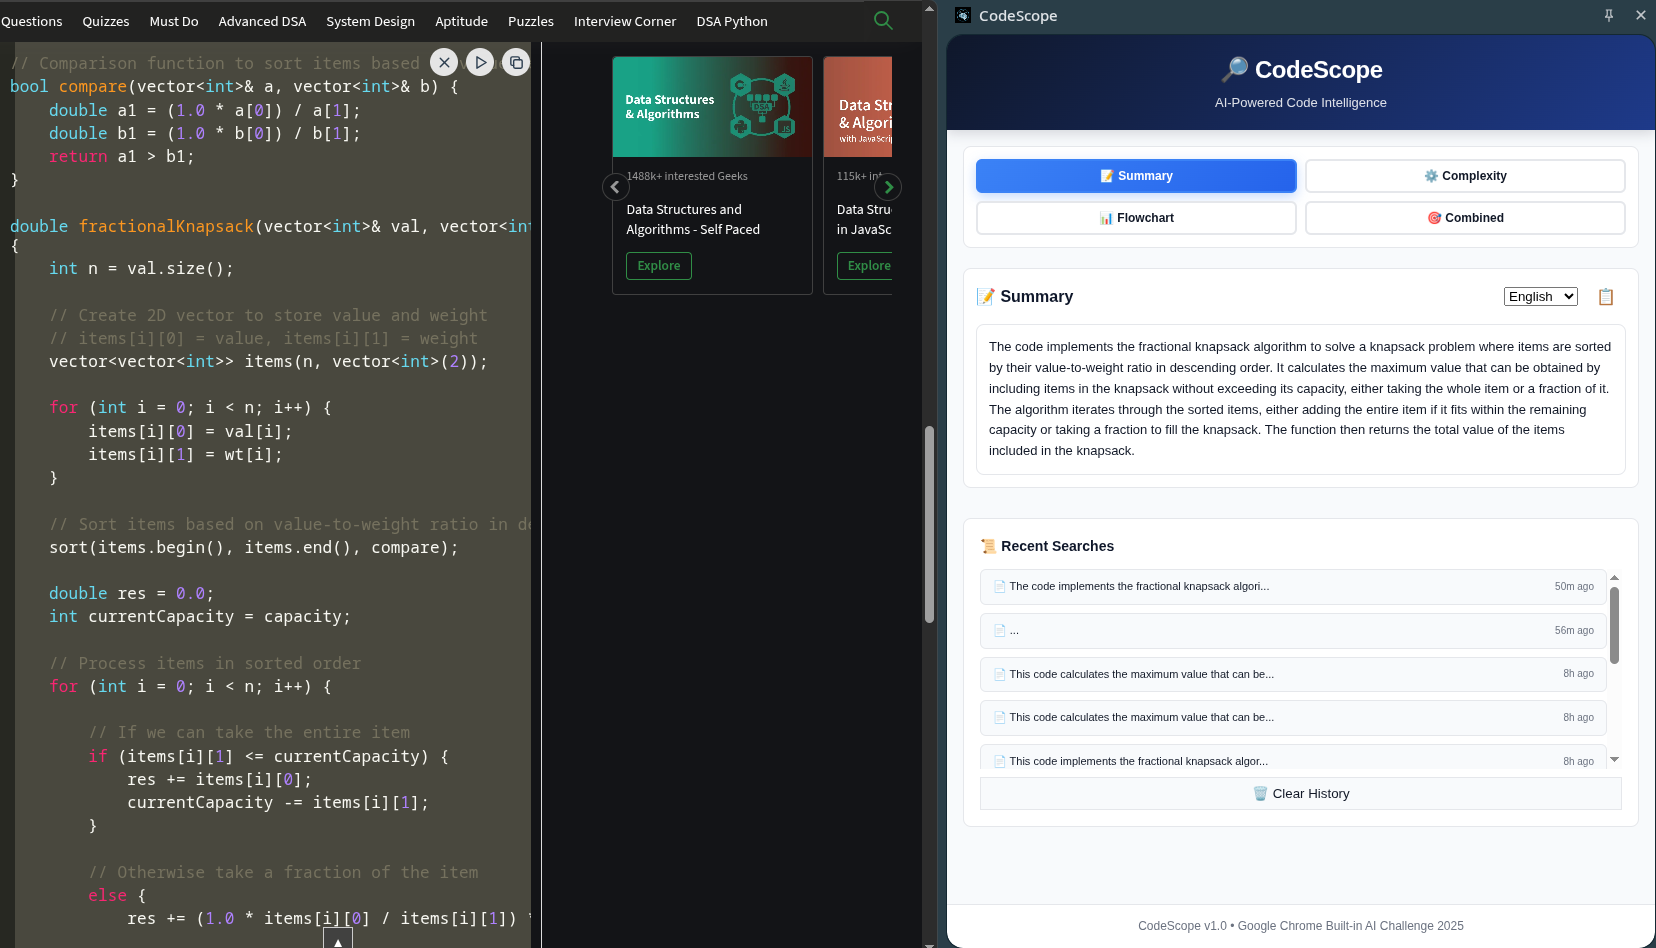The image size is (1656, 948).
Task: Click the summary paragraph text
Action: (1300, 399)
